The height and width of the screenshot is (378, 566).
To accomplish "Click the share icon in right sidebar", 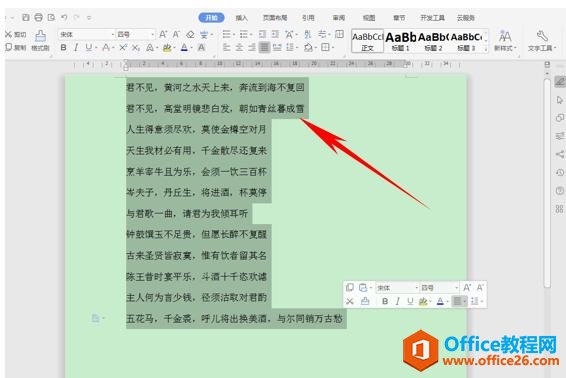I will click(x=560, y=154).
